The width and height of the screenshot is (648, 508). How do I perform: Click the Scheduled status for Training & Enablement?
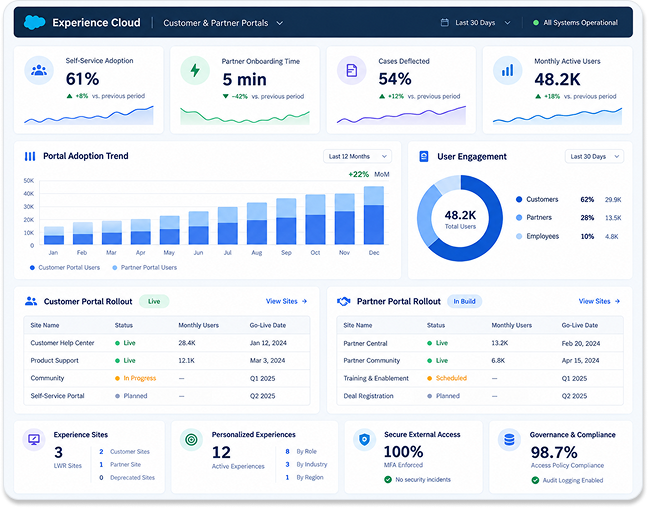[x=447, y=378]
